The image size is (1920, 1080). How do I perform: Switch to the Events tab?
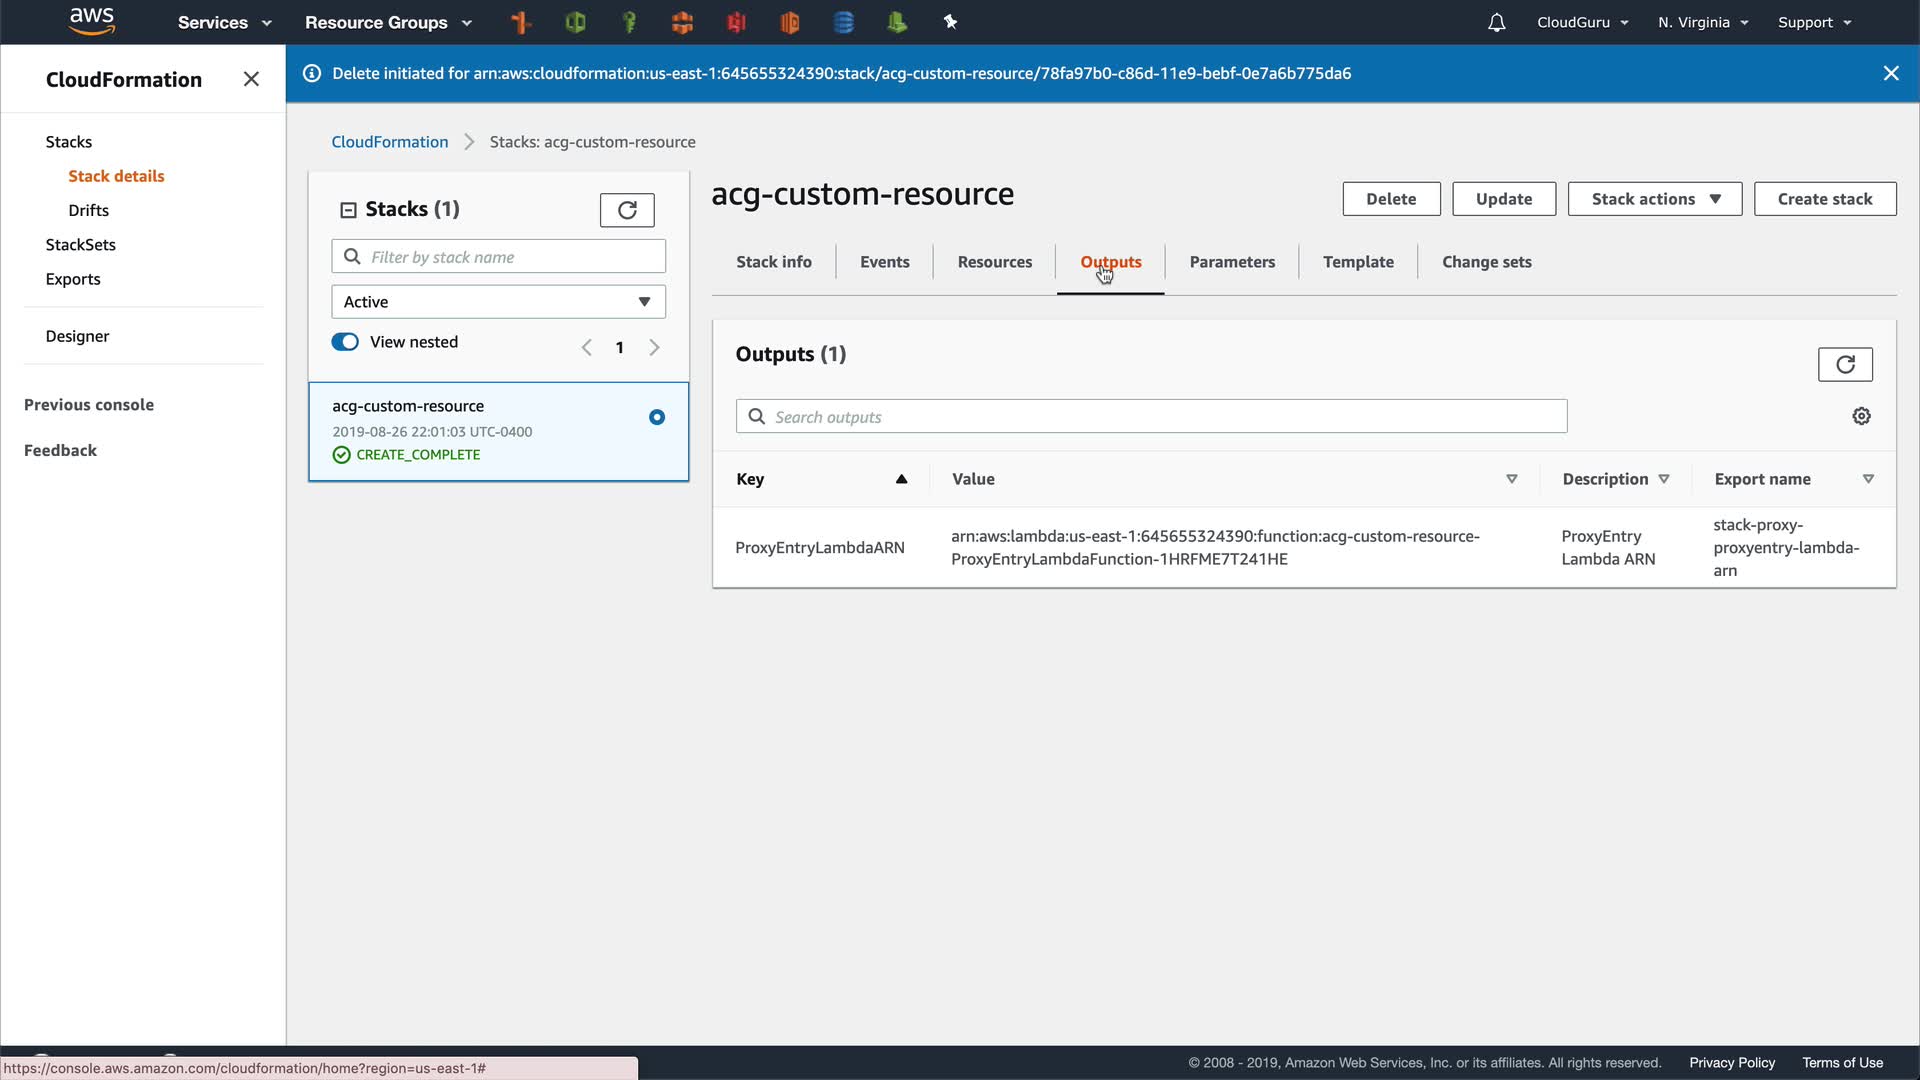884,262
